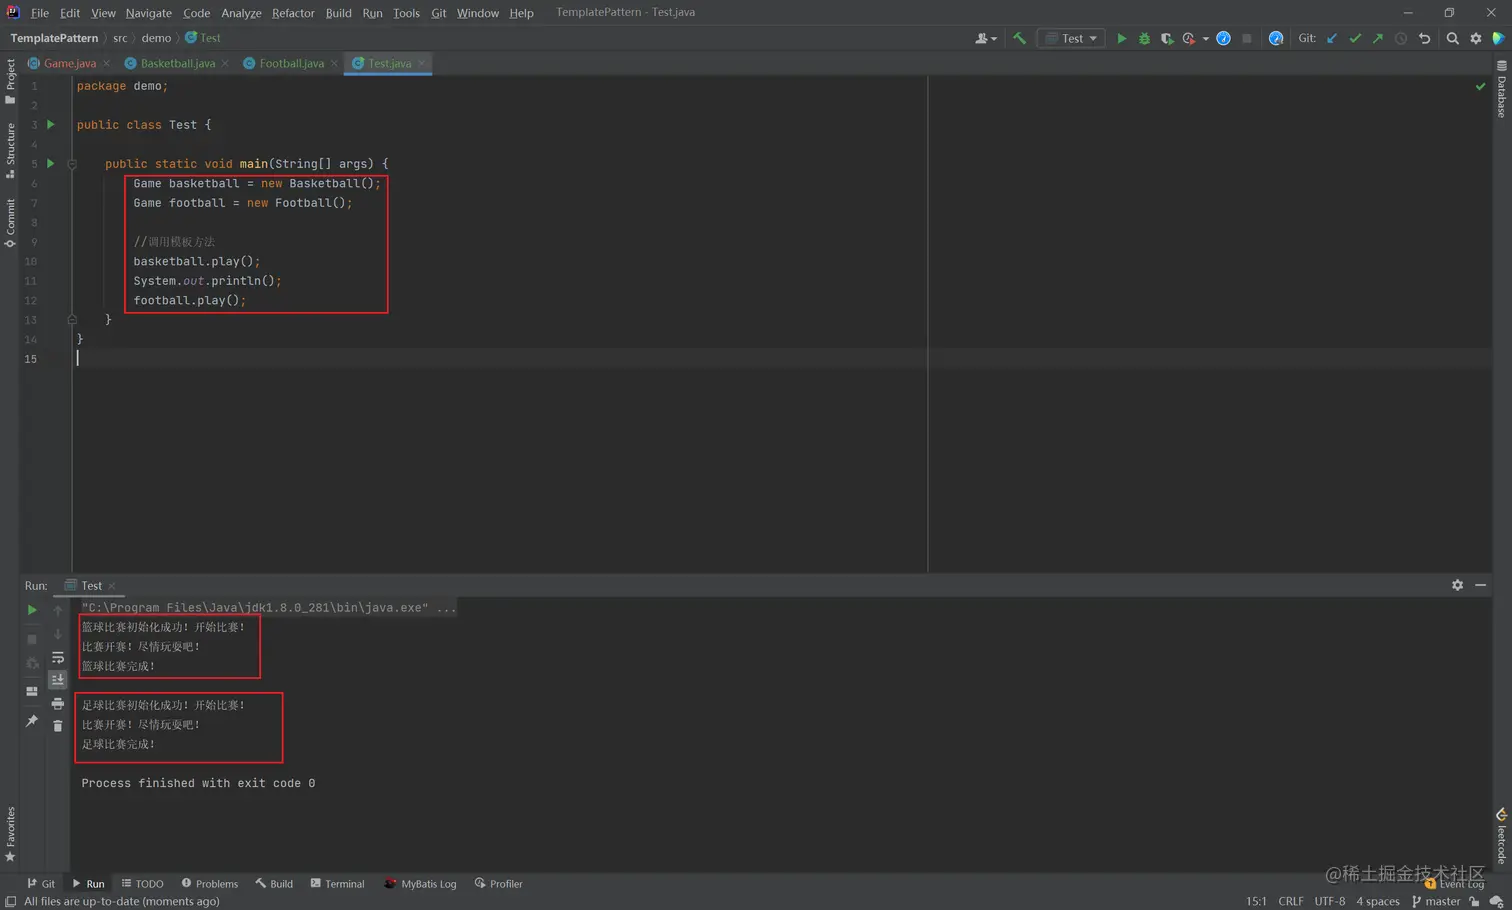Open the Profiler tool window
The height and width of the screenshot is (910, 1512).
[498, 884]
